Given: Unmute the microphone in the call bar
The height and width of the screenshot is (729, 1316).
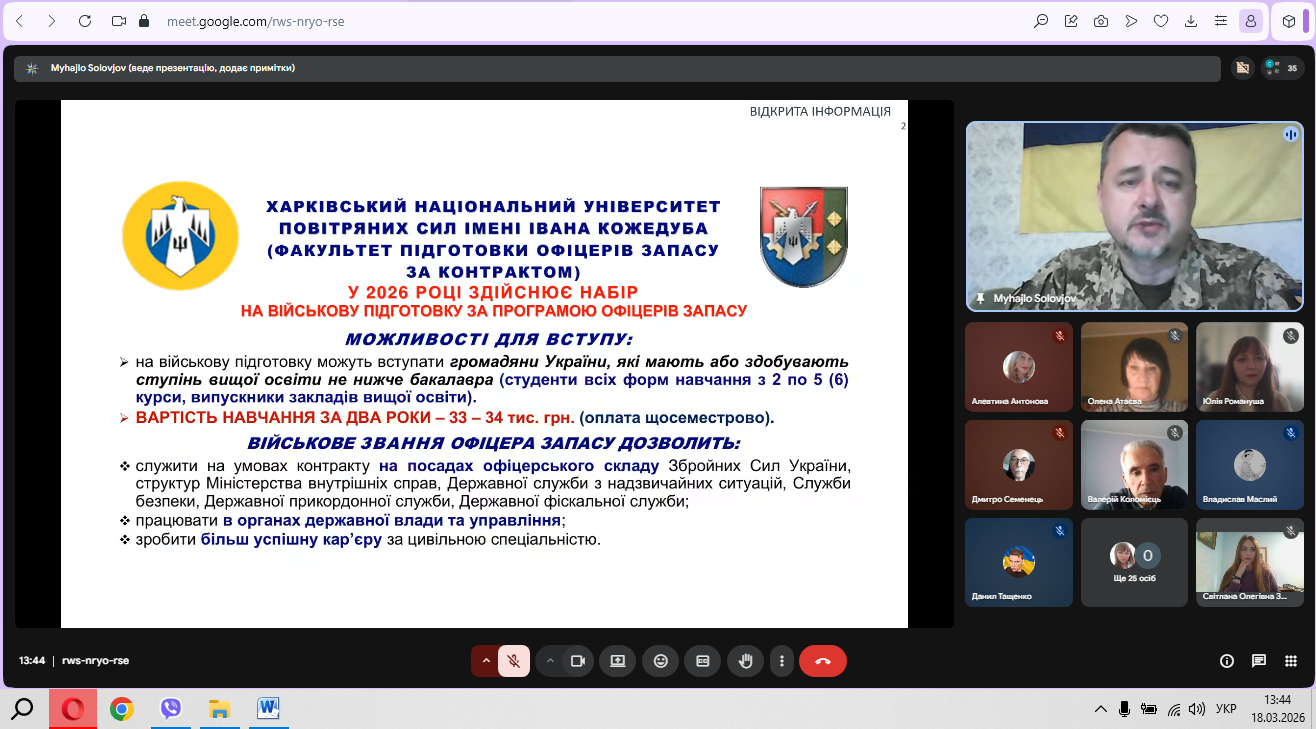Looking at the screenshot, I should pyautogui.click(x=514, y=661).
